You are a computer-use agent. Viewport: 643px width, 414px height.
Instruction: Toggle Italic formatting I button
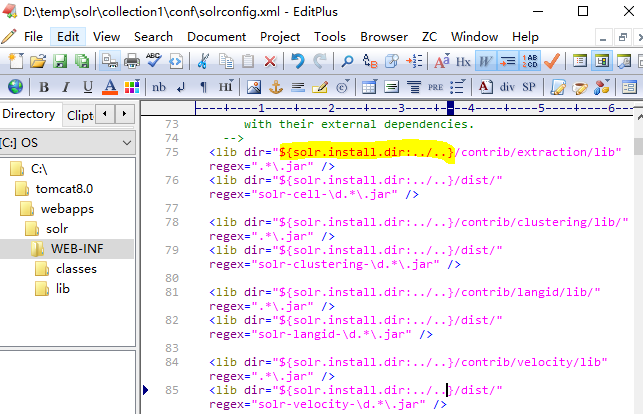coord(66,87)
